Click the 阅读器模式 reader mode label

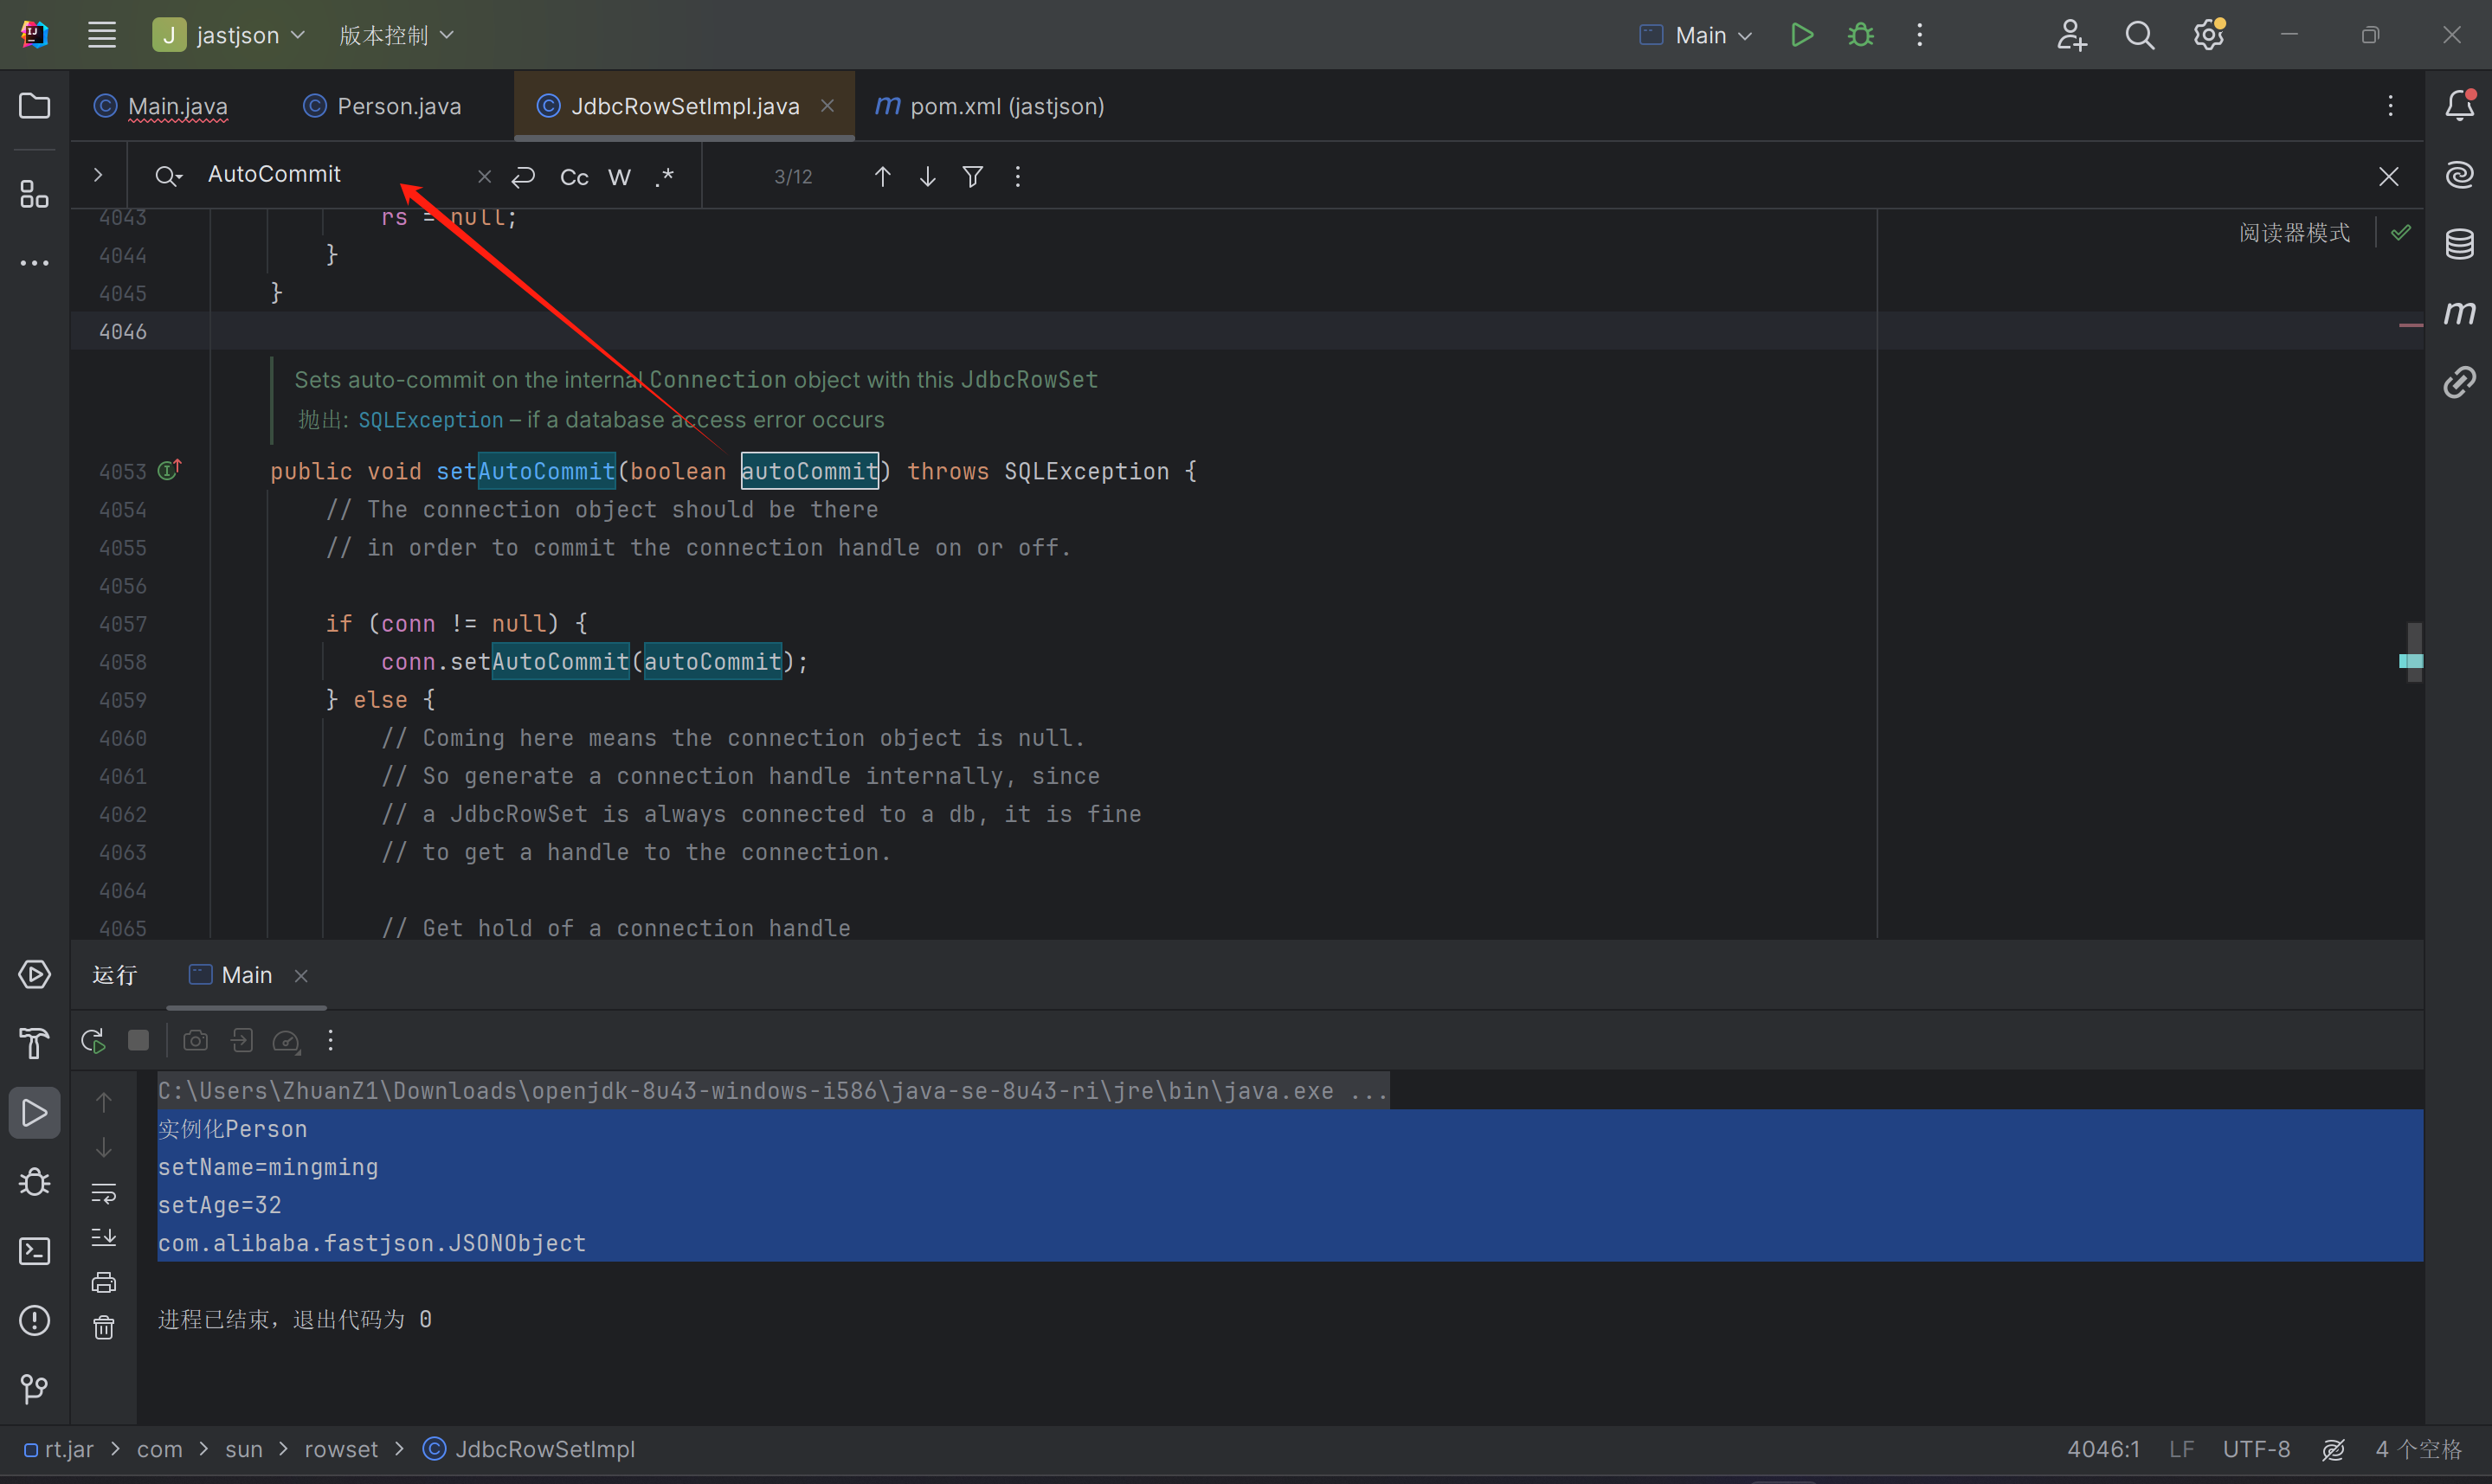pos(2293,232)
